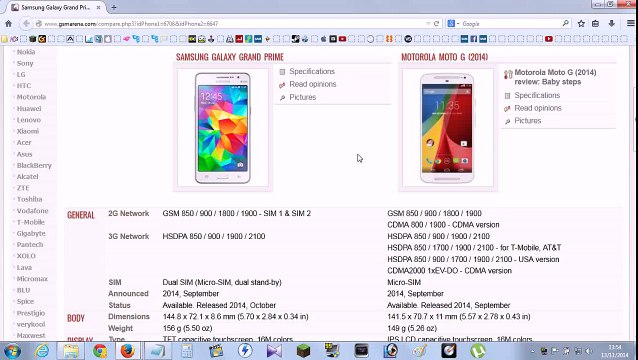
Task: Open the bookmarks list icon
Action: (x=595, y=24)
